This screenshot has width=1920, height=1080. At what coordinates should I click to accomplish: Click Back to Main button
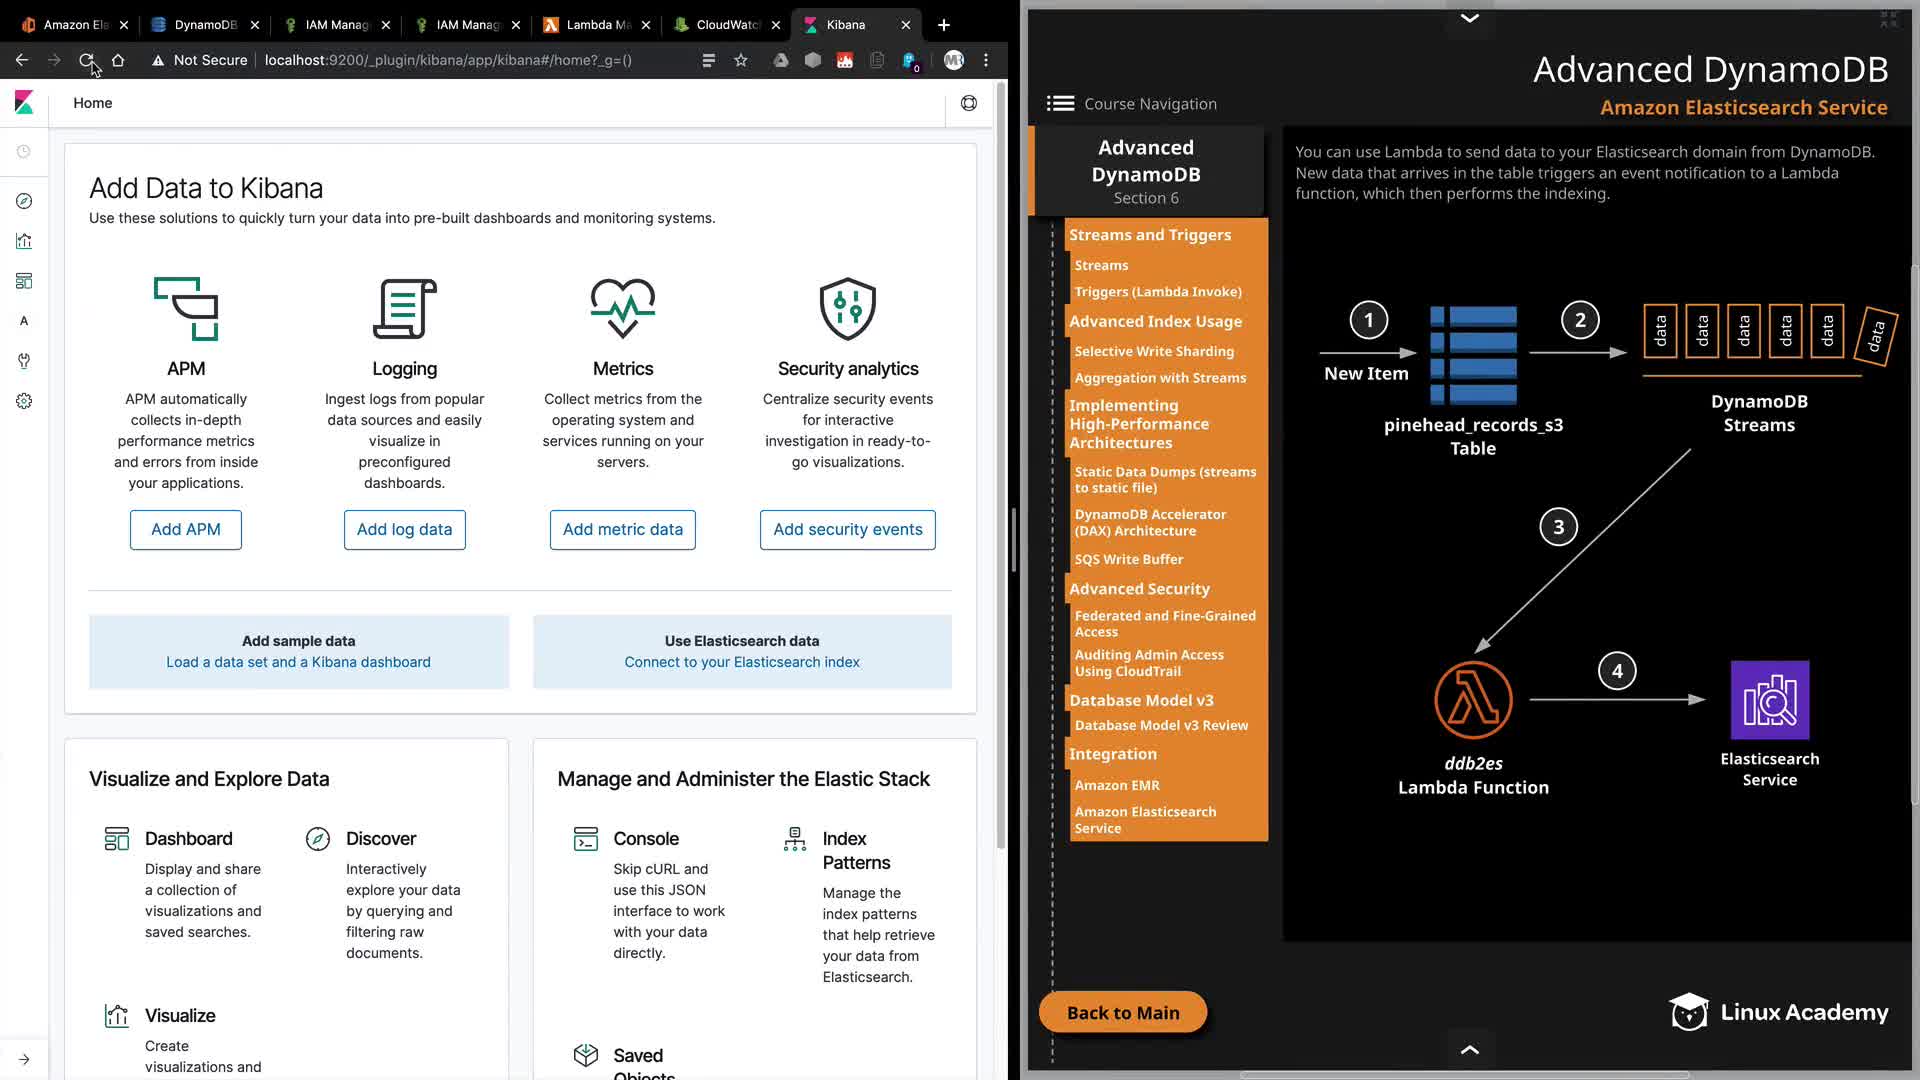coord(1122,1012)
